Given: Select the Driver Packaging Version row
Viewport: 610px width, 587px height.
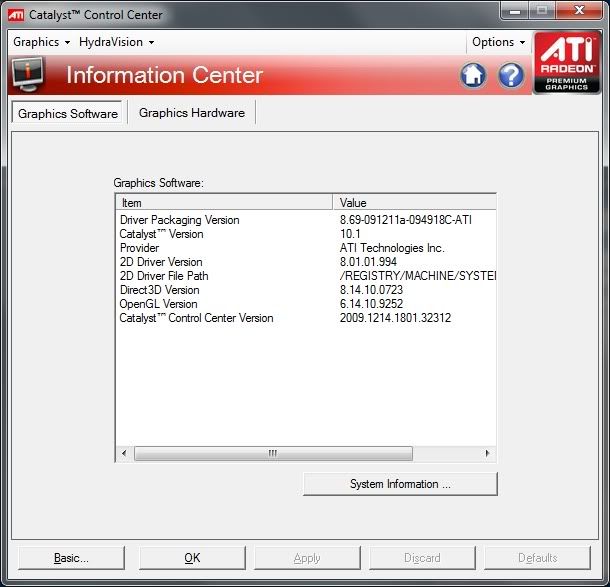Looking at the screenshot, I should tap(306, 220).
